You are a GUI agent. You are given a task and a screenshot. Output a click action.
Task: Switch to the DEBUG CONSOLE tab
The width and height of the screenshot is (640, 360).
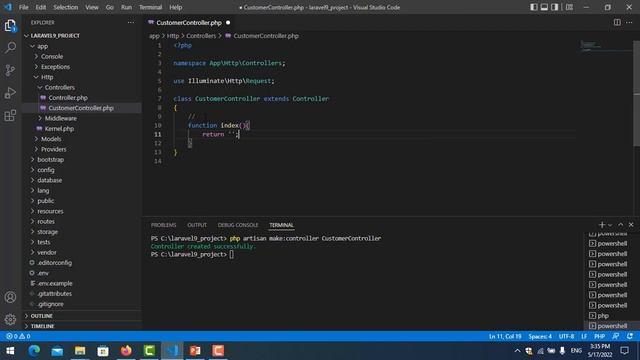[x=238, y=225]
